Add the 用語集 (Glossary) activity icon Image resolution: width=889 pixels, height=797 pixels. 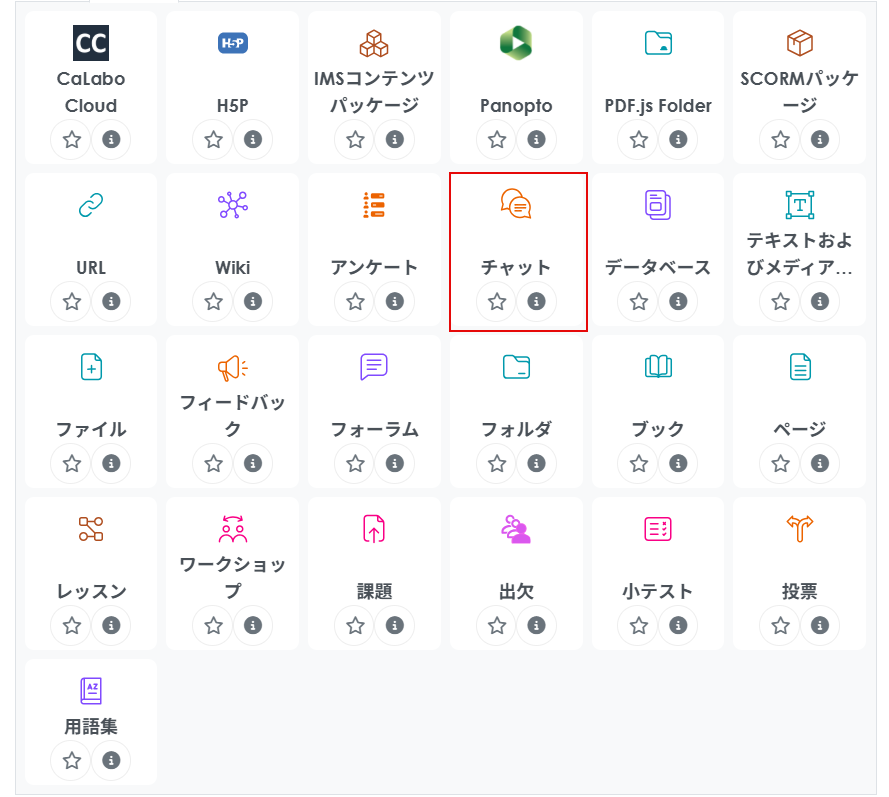(x=91, y=691)
